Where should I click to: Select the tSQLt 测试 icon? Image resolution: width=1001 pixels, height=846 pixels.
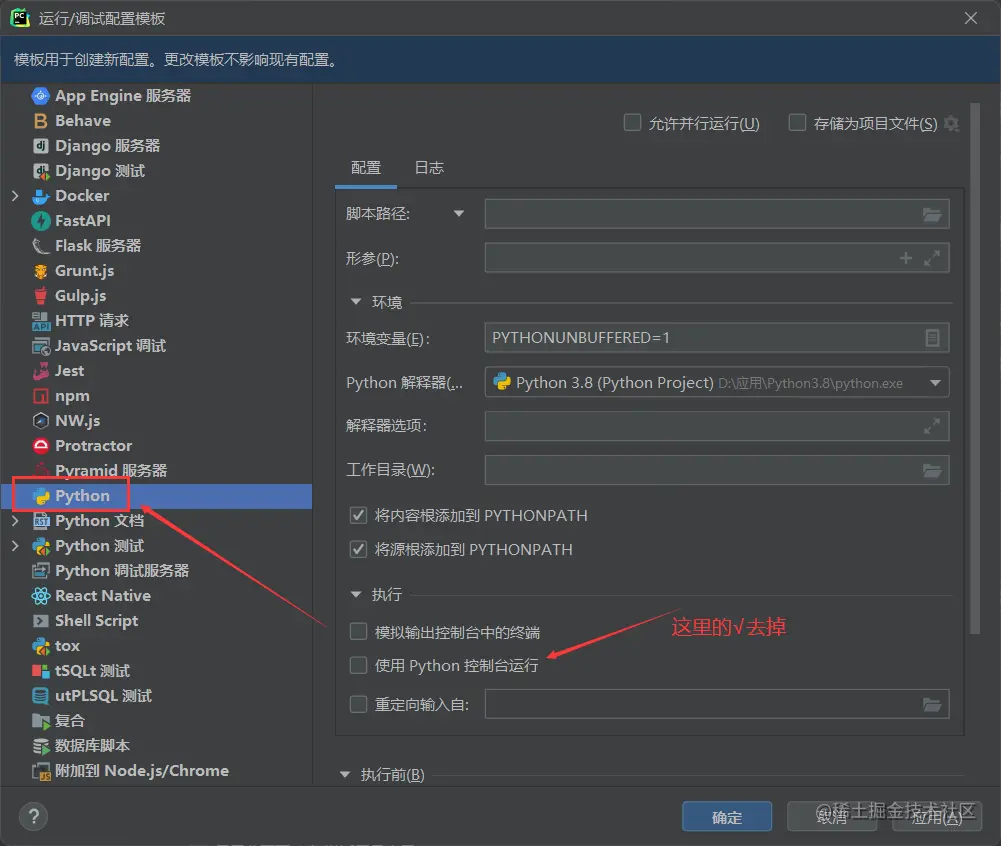click(x=40, y=671)
